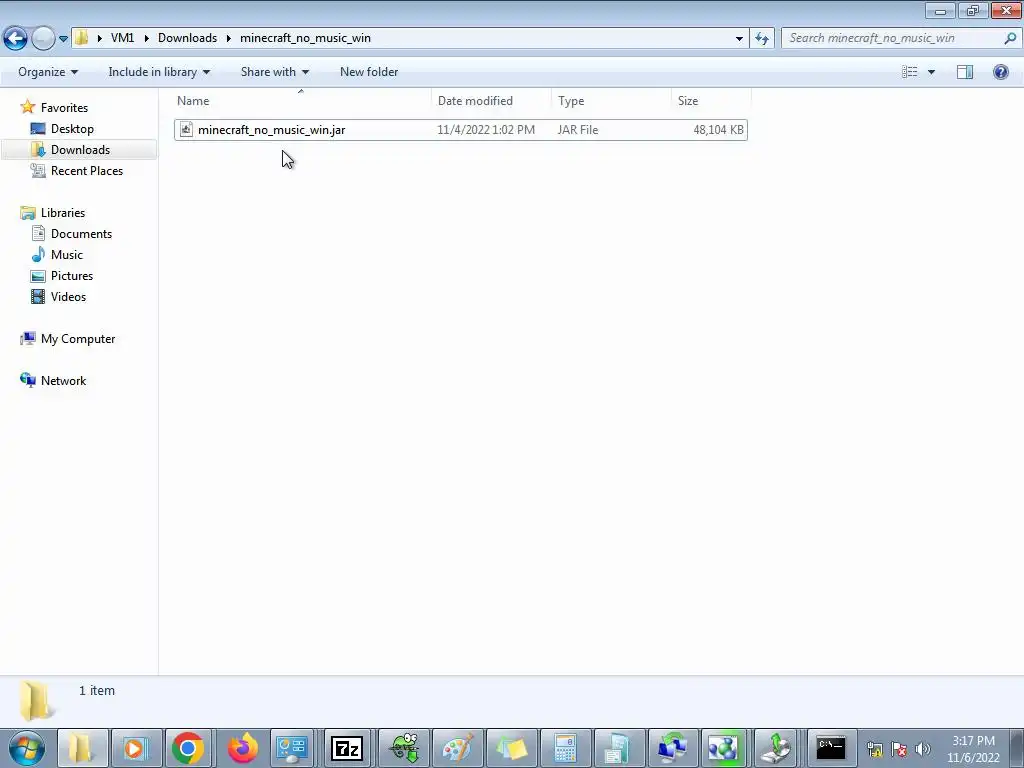Open the Pictures library

pos(72,276)
